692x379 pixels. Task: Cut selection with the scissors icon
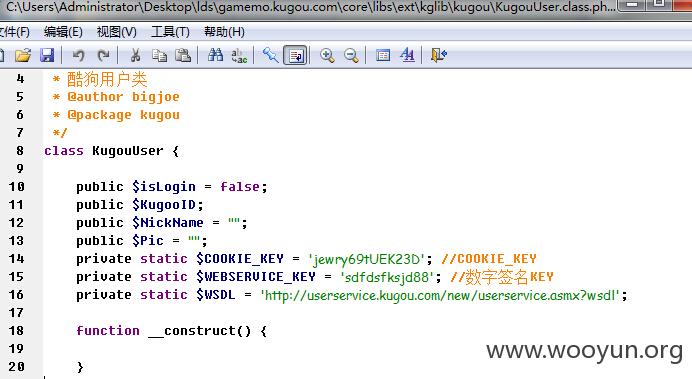point(135,55)
